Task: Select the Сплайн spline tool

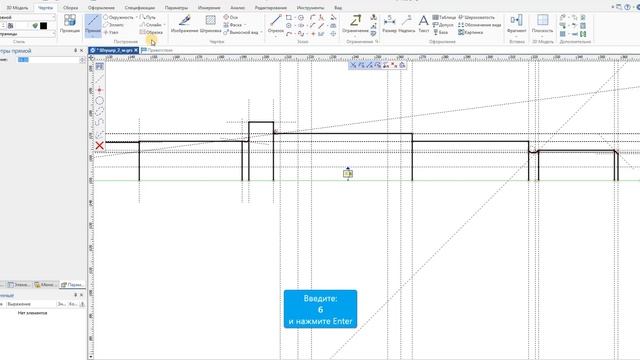Action: 151,24
